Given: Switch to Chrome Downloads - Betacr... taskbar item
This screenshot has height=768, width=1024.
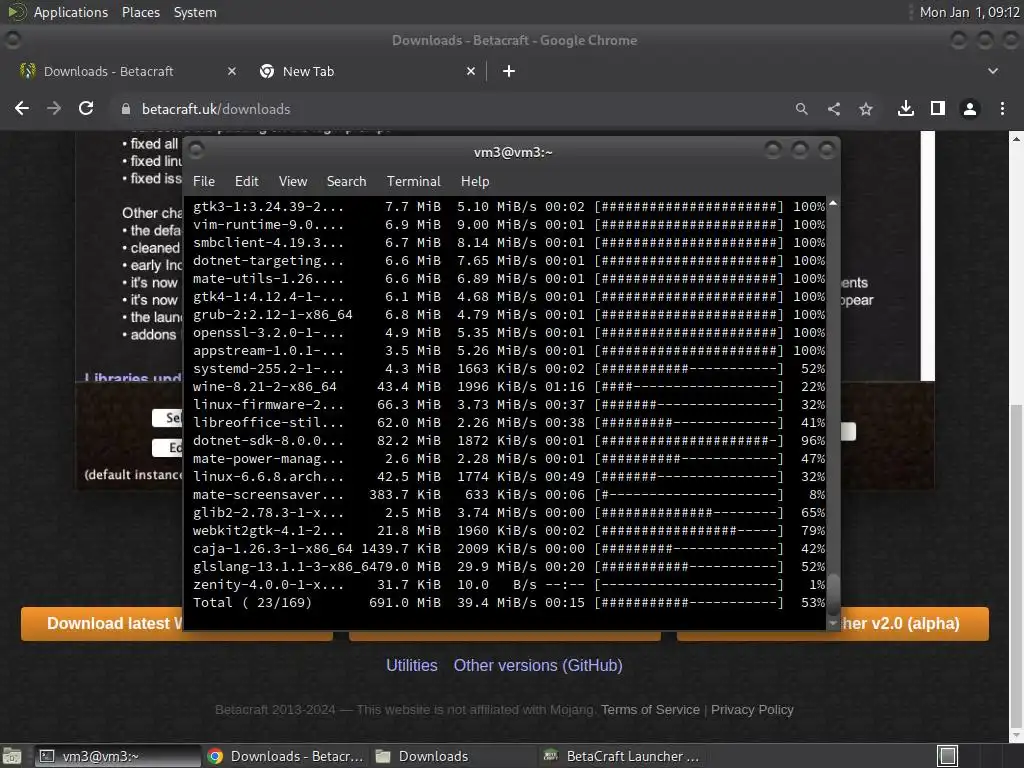Looking at the screenshot, I should point(285,756).
